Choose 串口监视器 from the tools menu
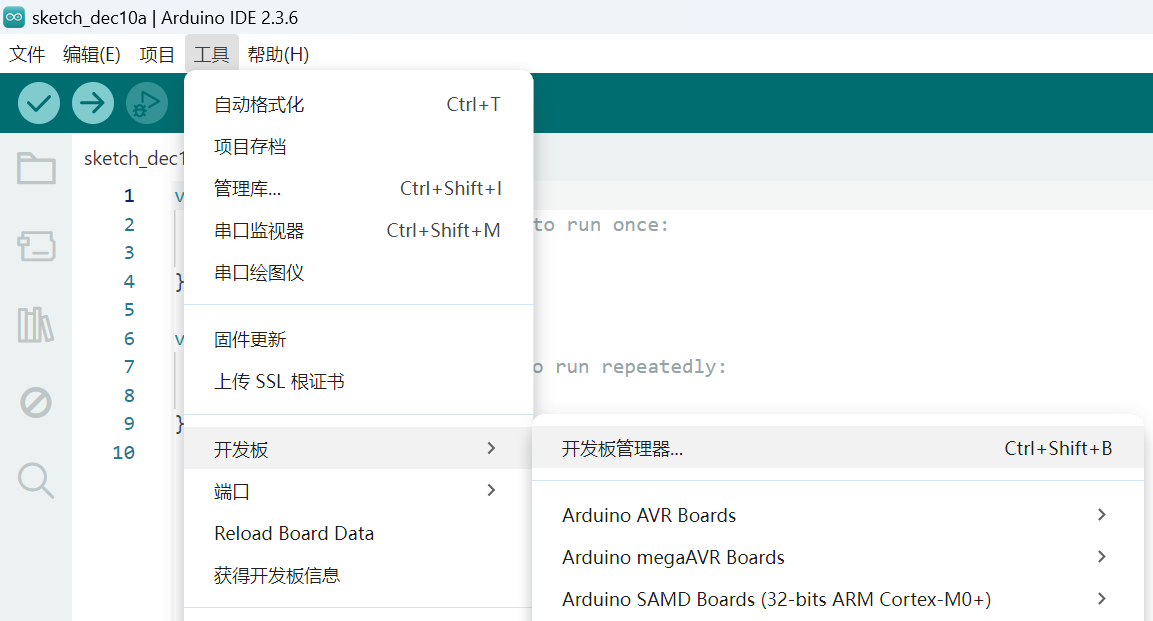 click(259, 231)
